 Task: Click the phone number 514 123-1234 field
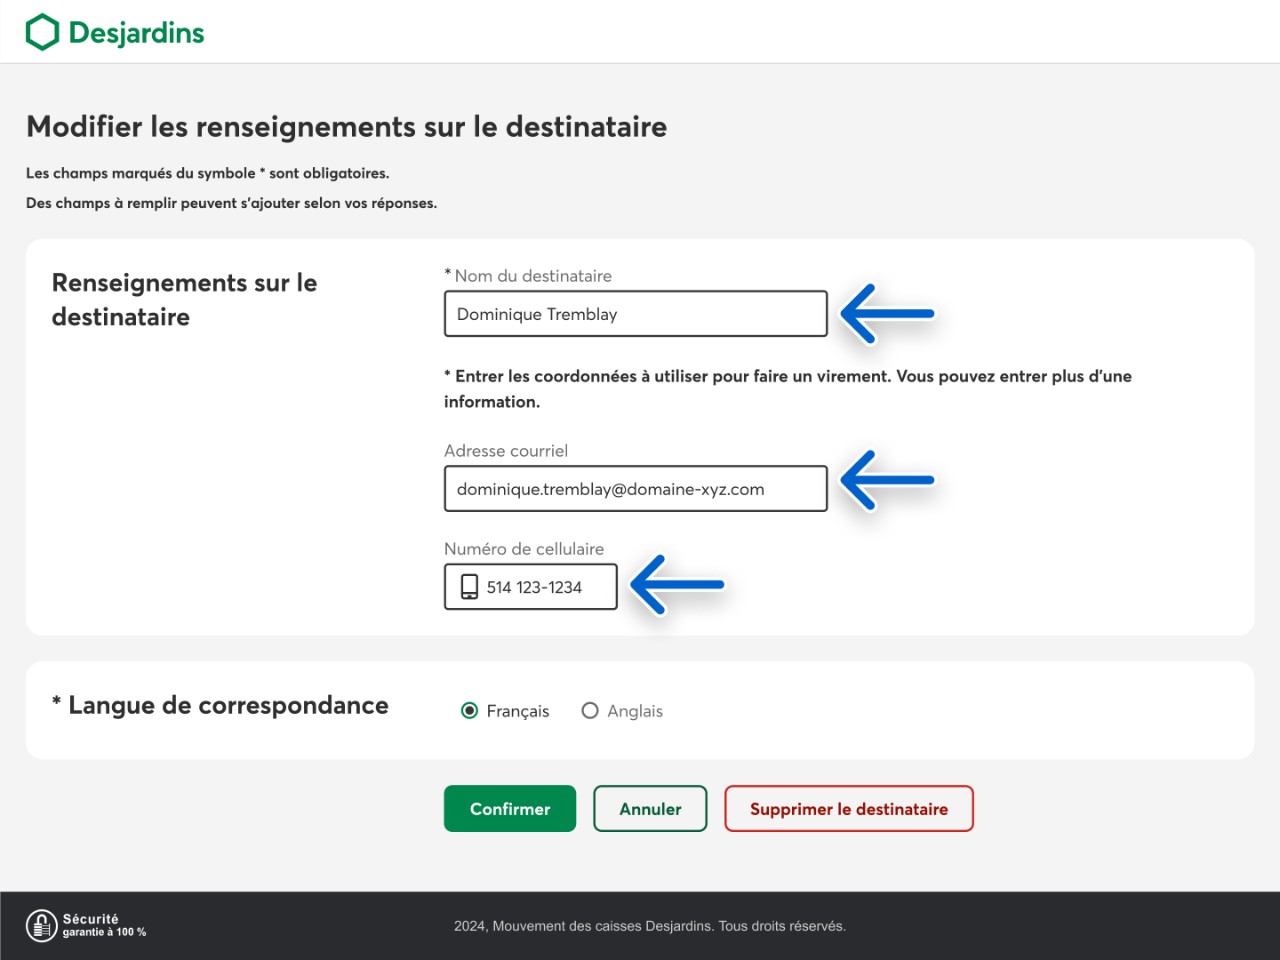tap(545, 587)
